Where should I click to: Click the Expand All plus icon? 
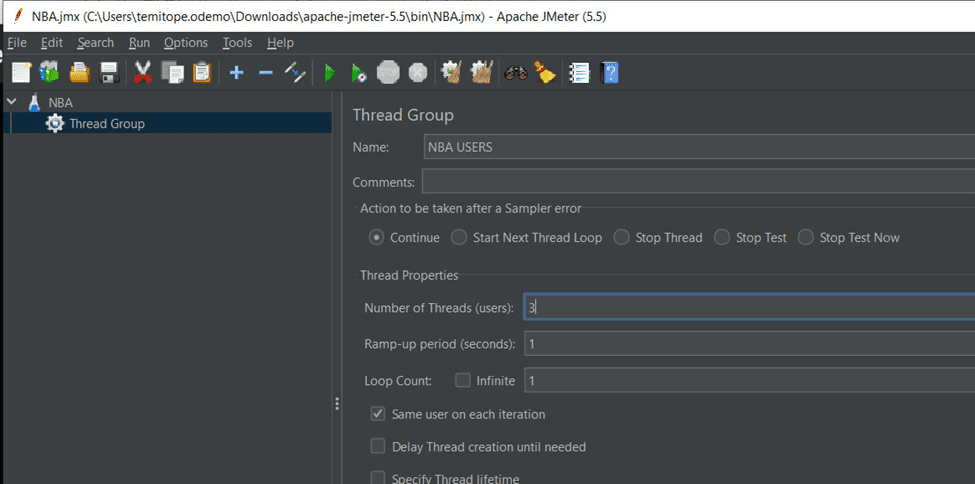(x=236, y=72)
